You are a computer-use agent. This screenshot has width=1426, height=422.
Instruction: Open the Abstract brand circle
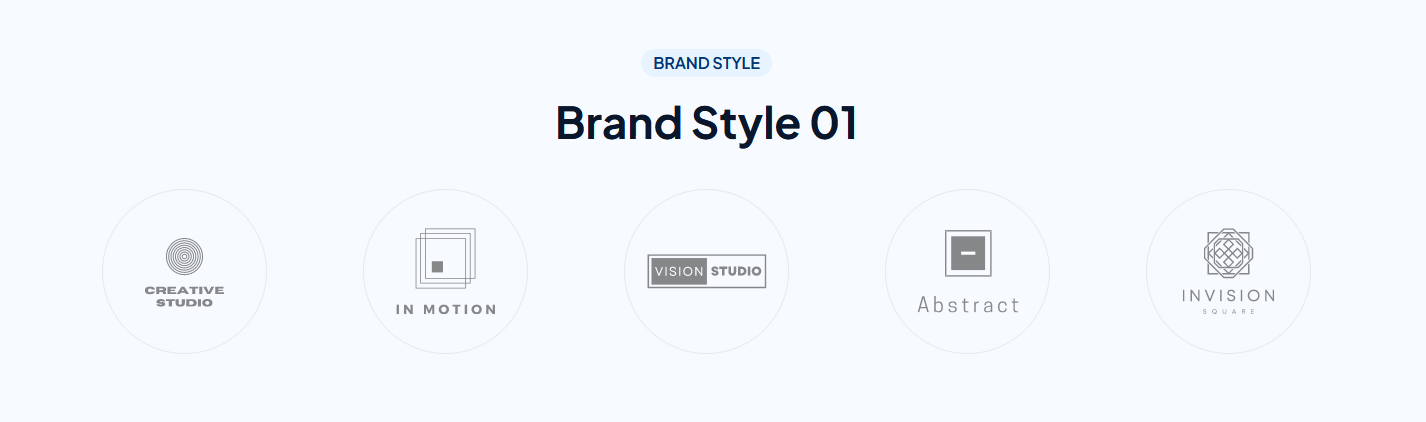[968, 271]
